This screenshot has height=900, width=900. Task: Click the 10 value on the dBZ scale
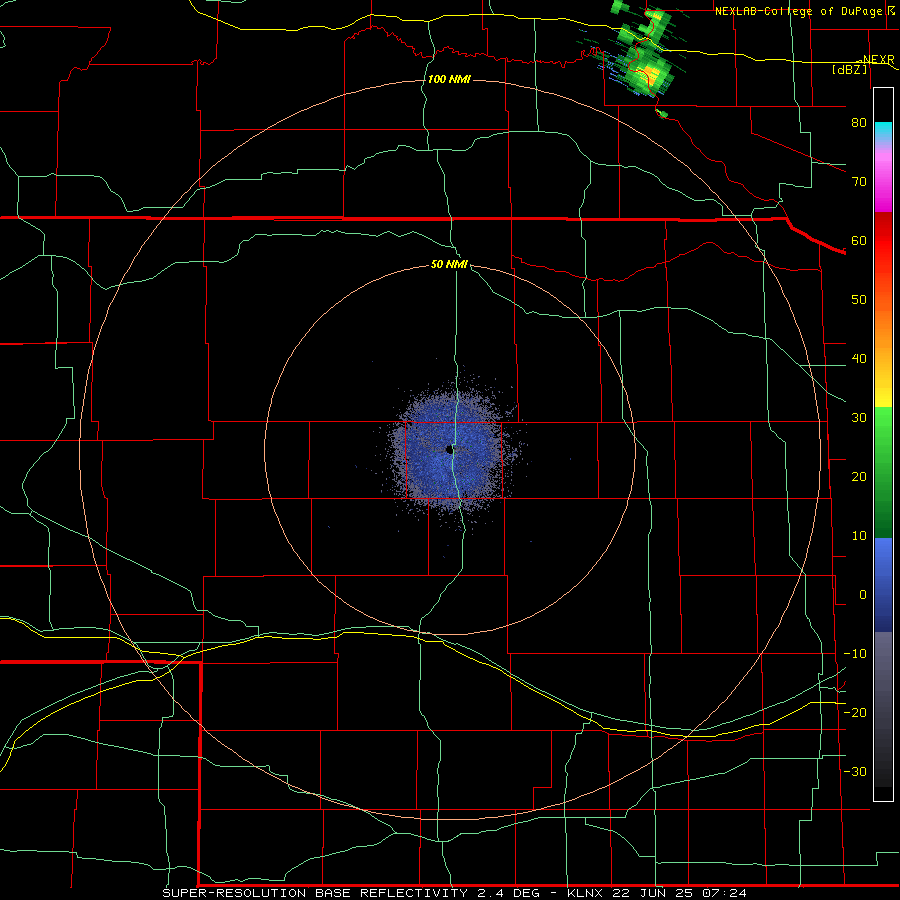(x=859, y=536)
